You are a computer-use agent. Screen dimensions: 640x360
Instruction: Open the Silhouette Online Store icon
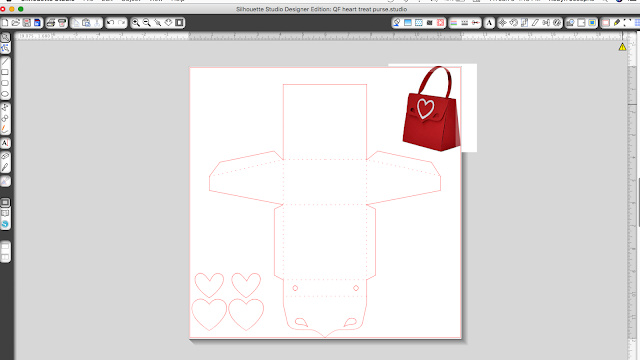5,224
